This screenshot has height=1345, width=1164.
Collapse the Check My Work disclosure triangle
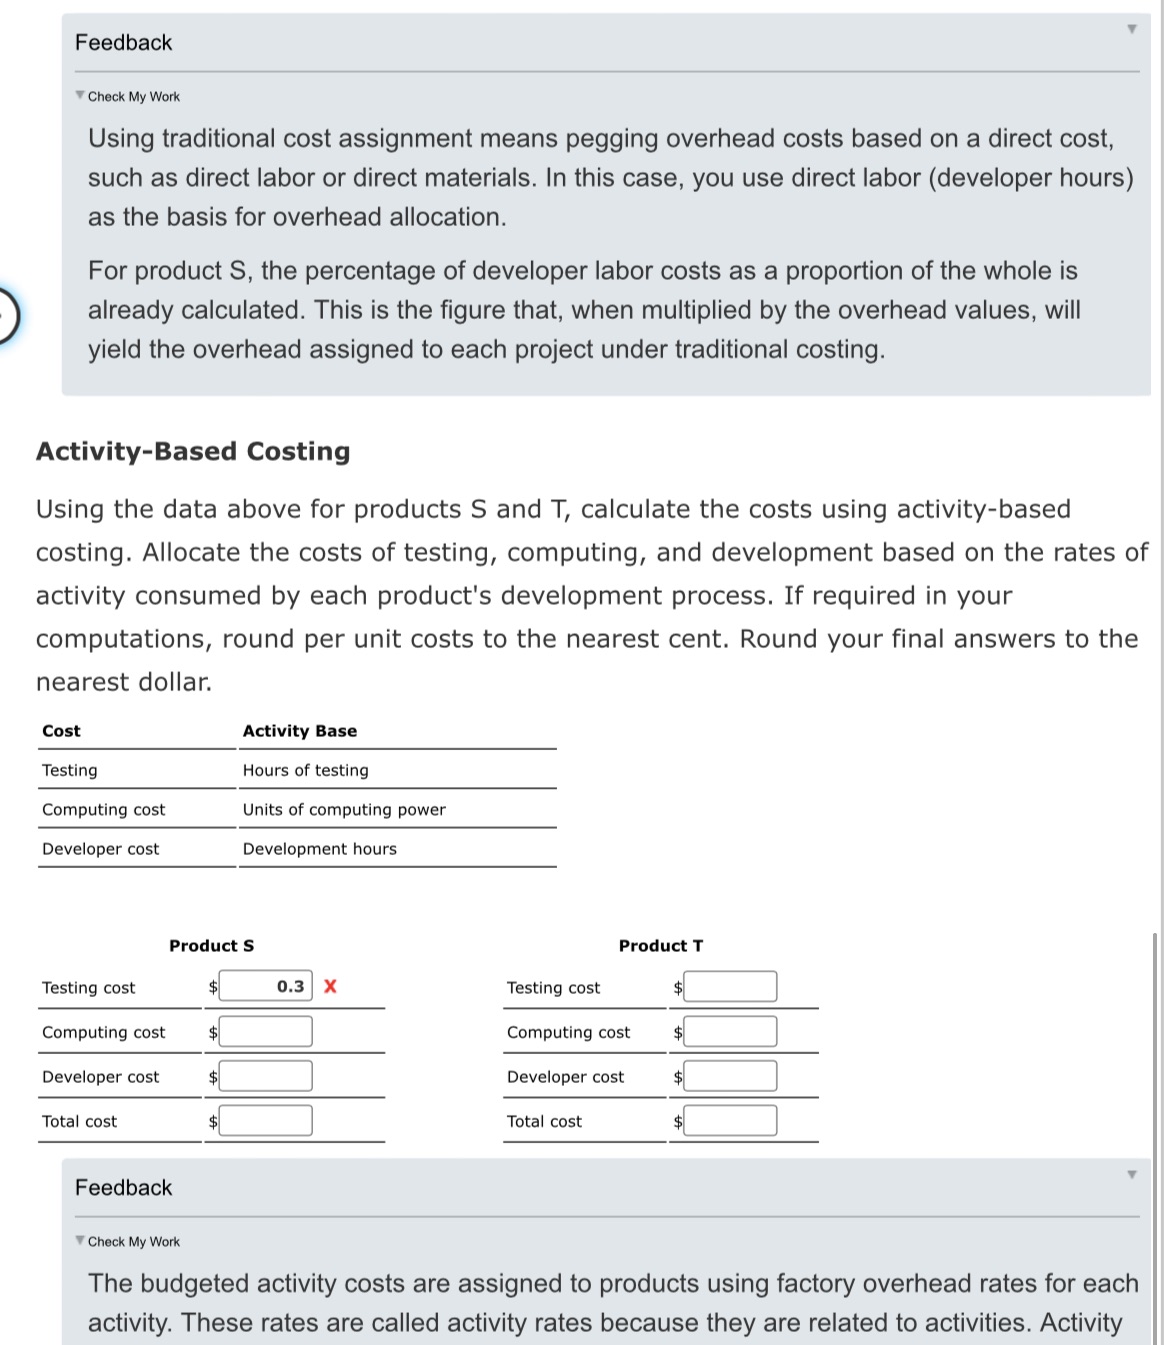click(80, 94)
